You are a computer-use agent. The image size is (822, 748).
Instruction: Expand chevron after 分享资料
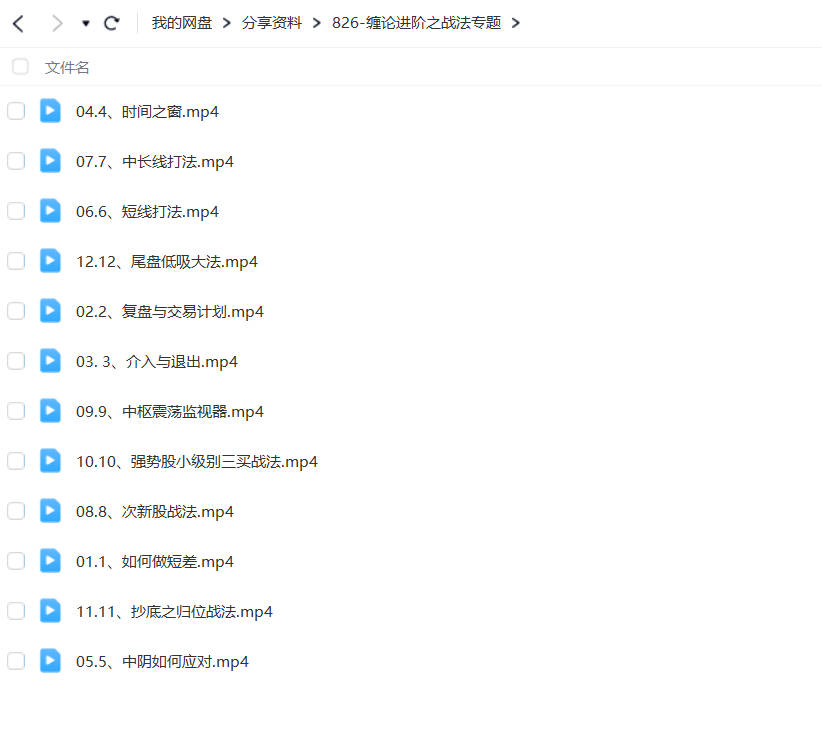[317, 23]
